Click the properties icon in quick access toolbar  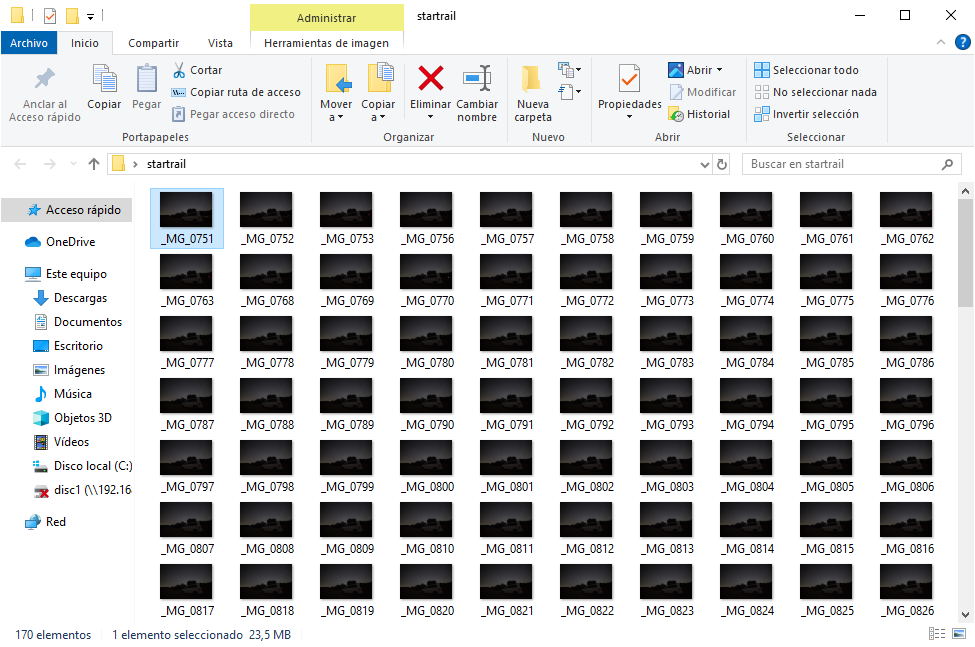[50, 16]
